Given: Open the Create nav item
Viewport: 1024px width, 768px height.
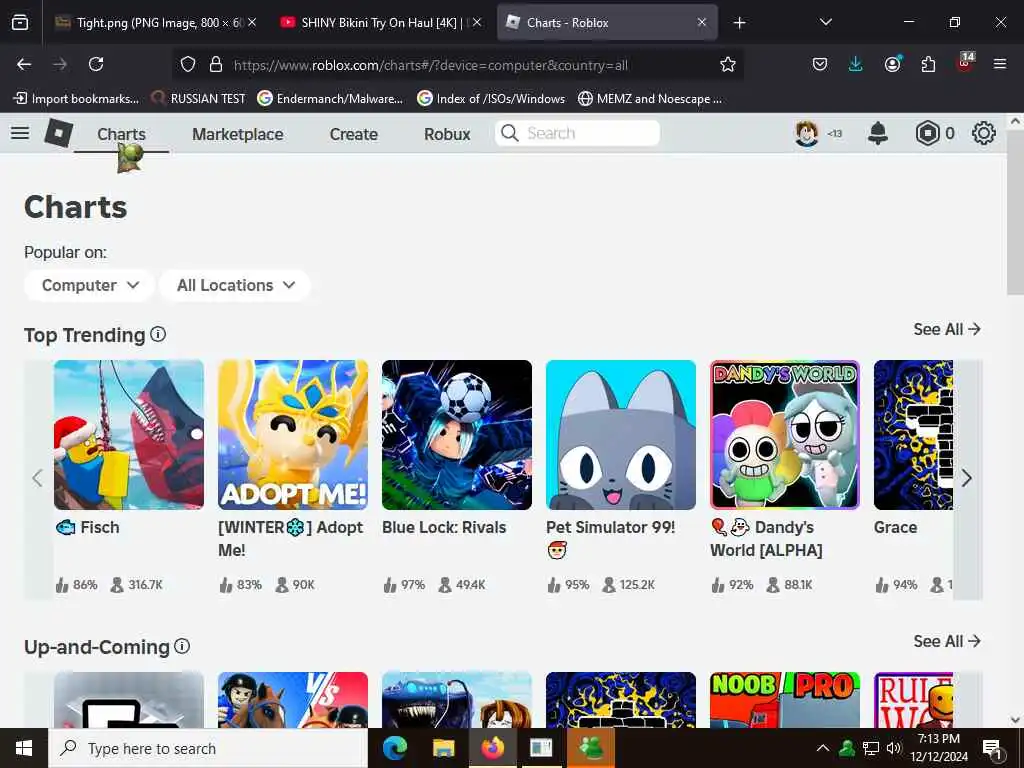Looking at the screenshot, I should click(x=354, y=134).
